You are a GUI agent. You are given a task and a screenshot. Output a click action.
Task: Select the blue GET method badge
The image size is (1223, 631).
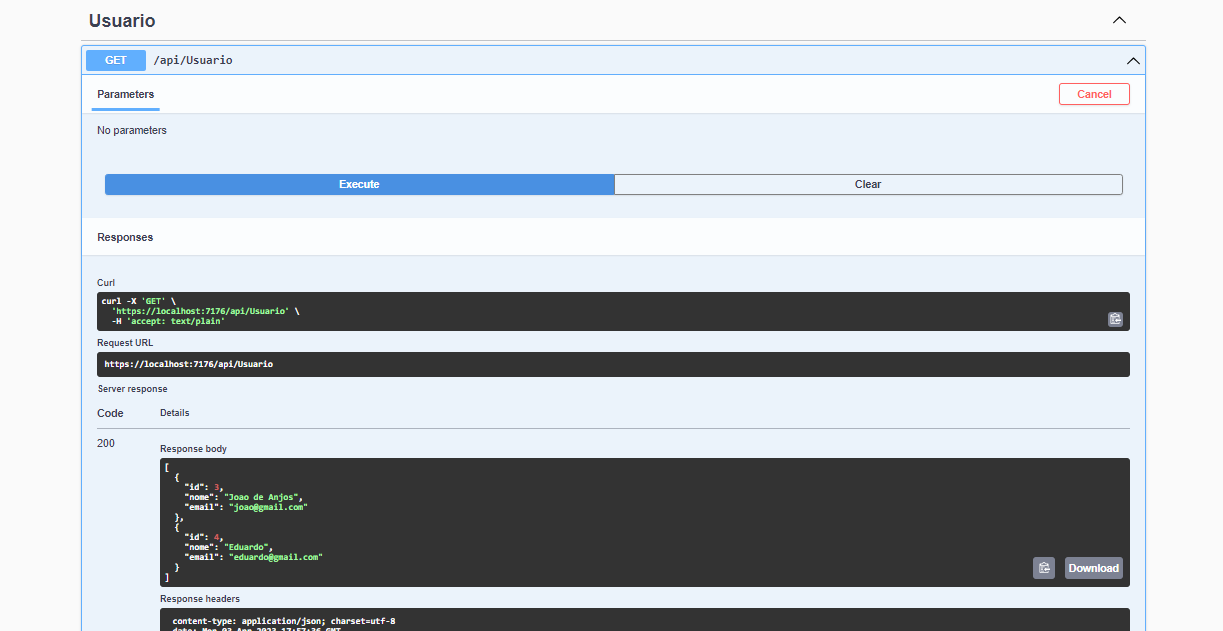coord(116,60)
